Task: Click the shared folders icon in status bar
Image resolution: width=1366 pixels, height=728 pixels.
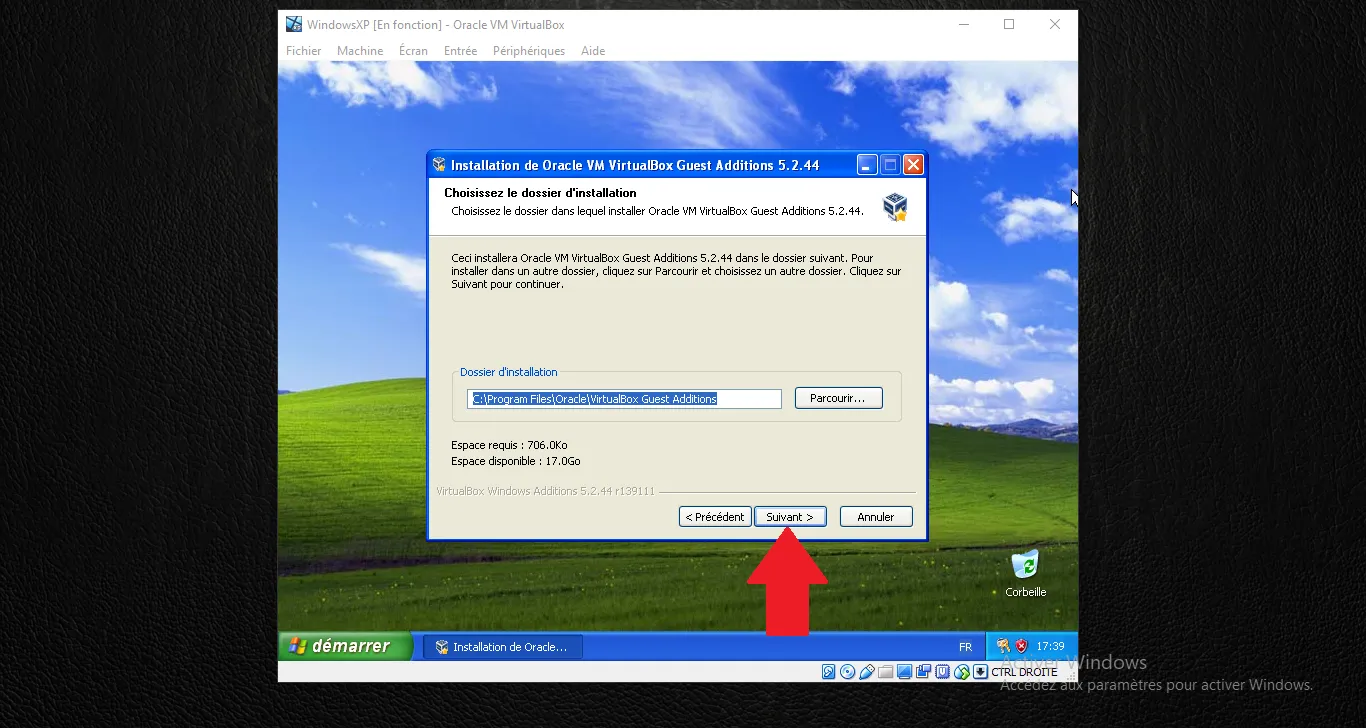Action: [x=886, y=671]
